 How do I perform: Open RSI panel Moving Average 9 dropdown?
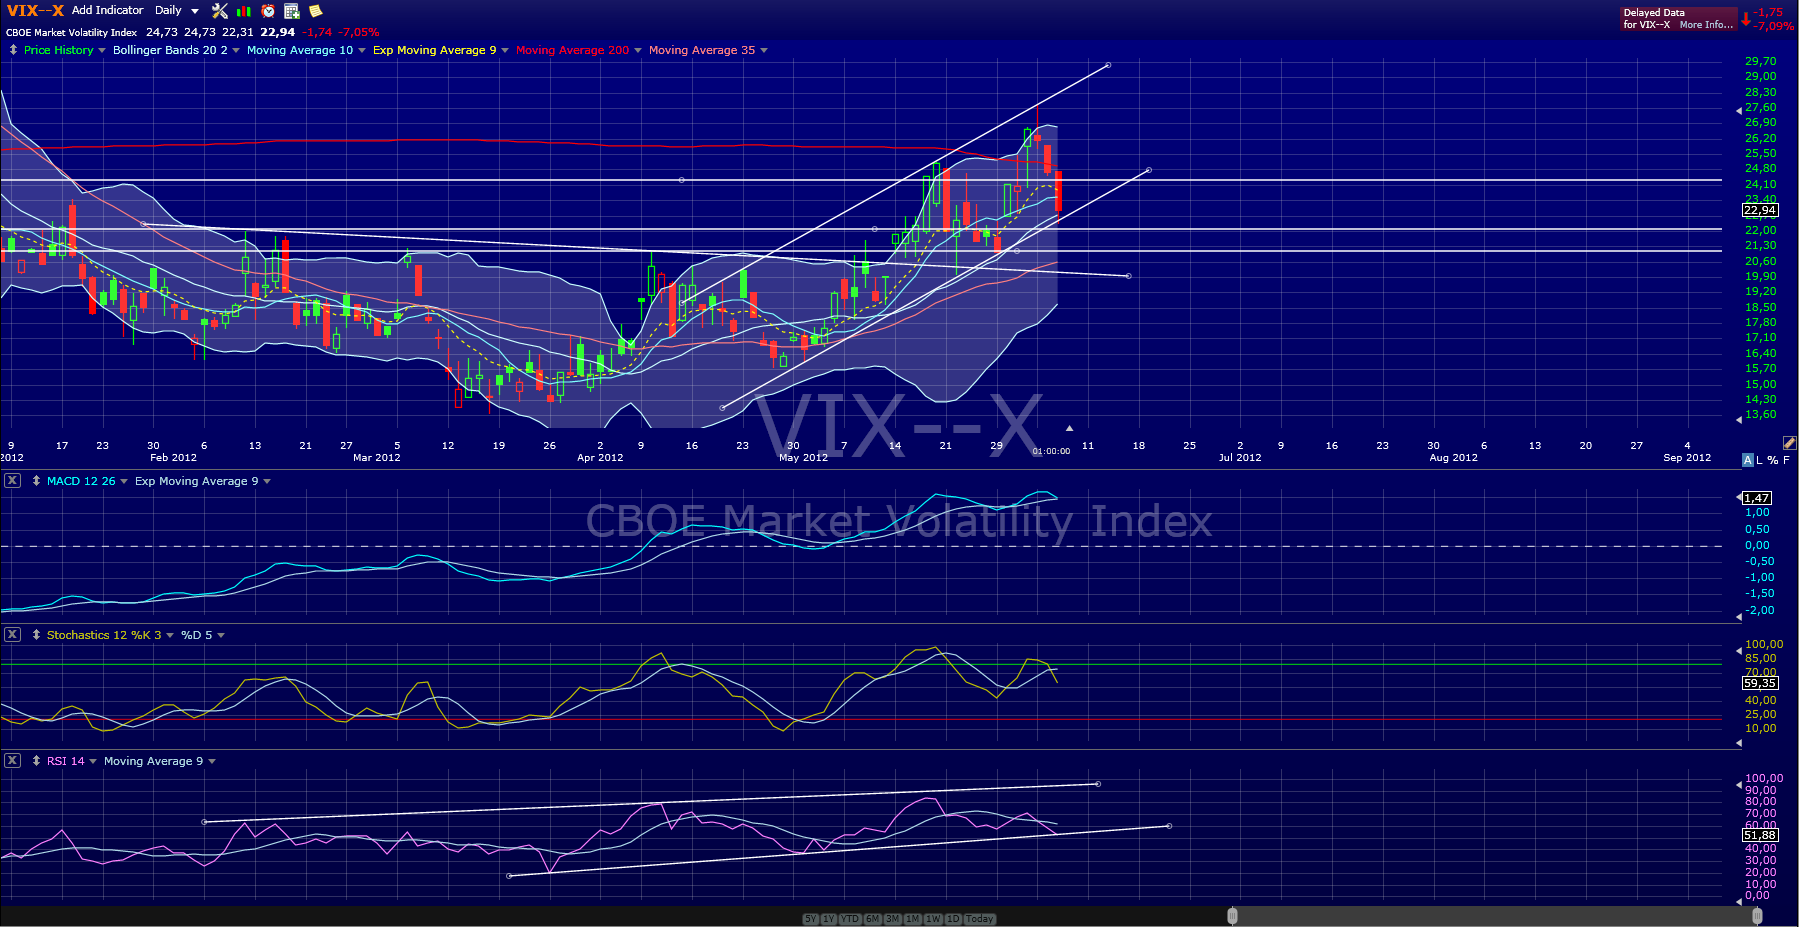click(x=212, y=762)
